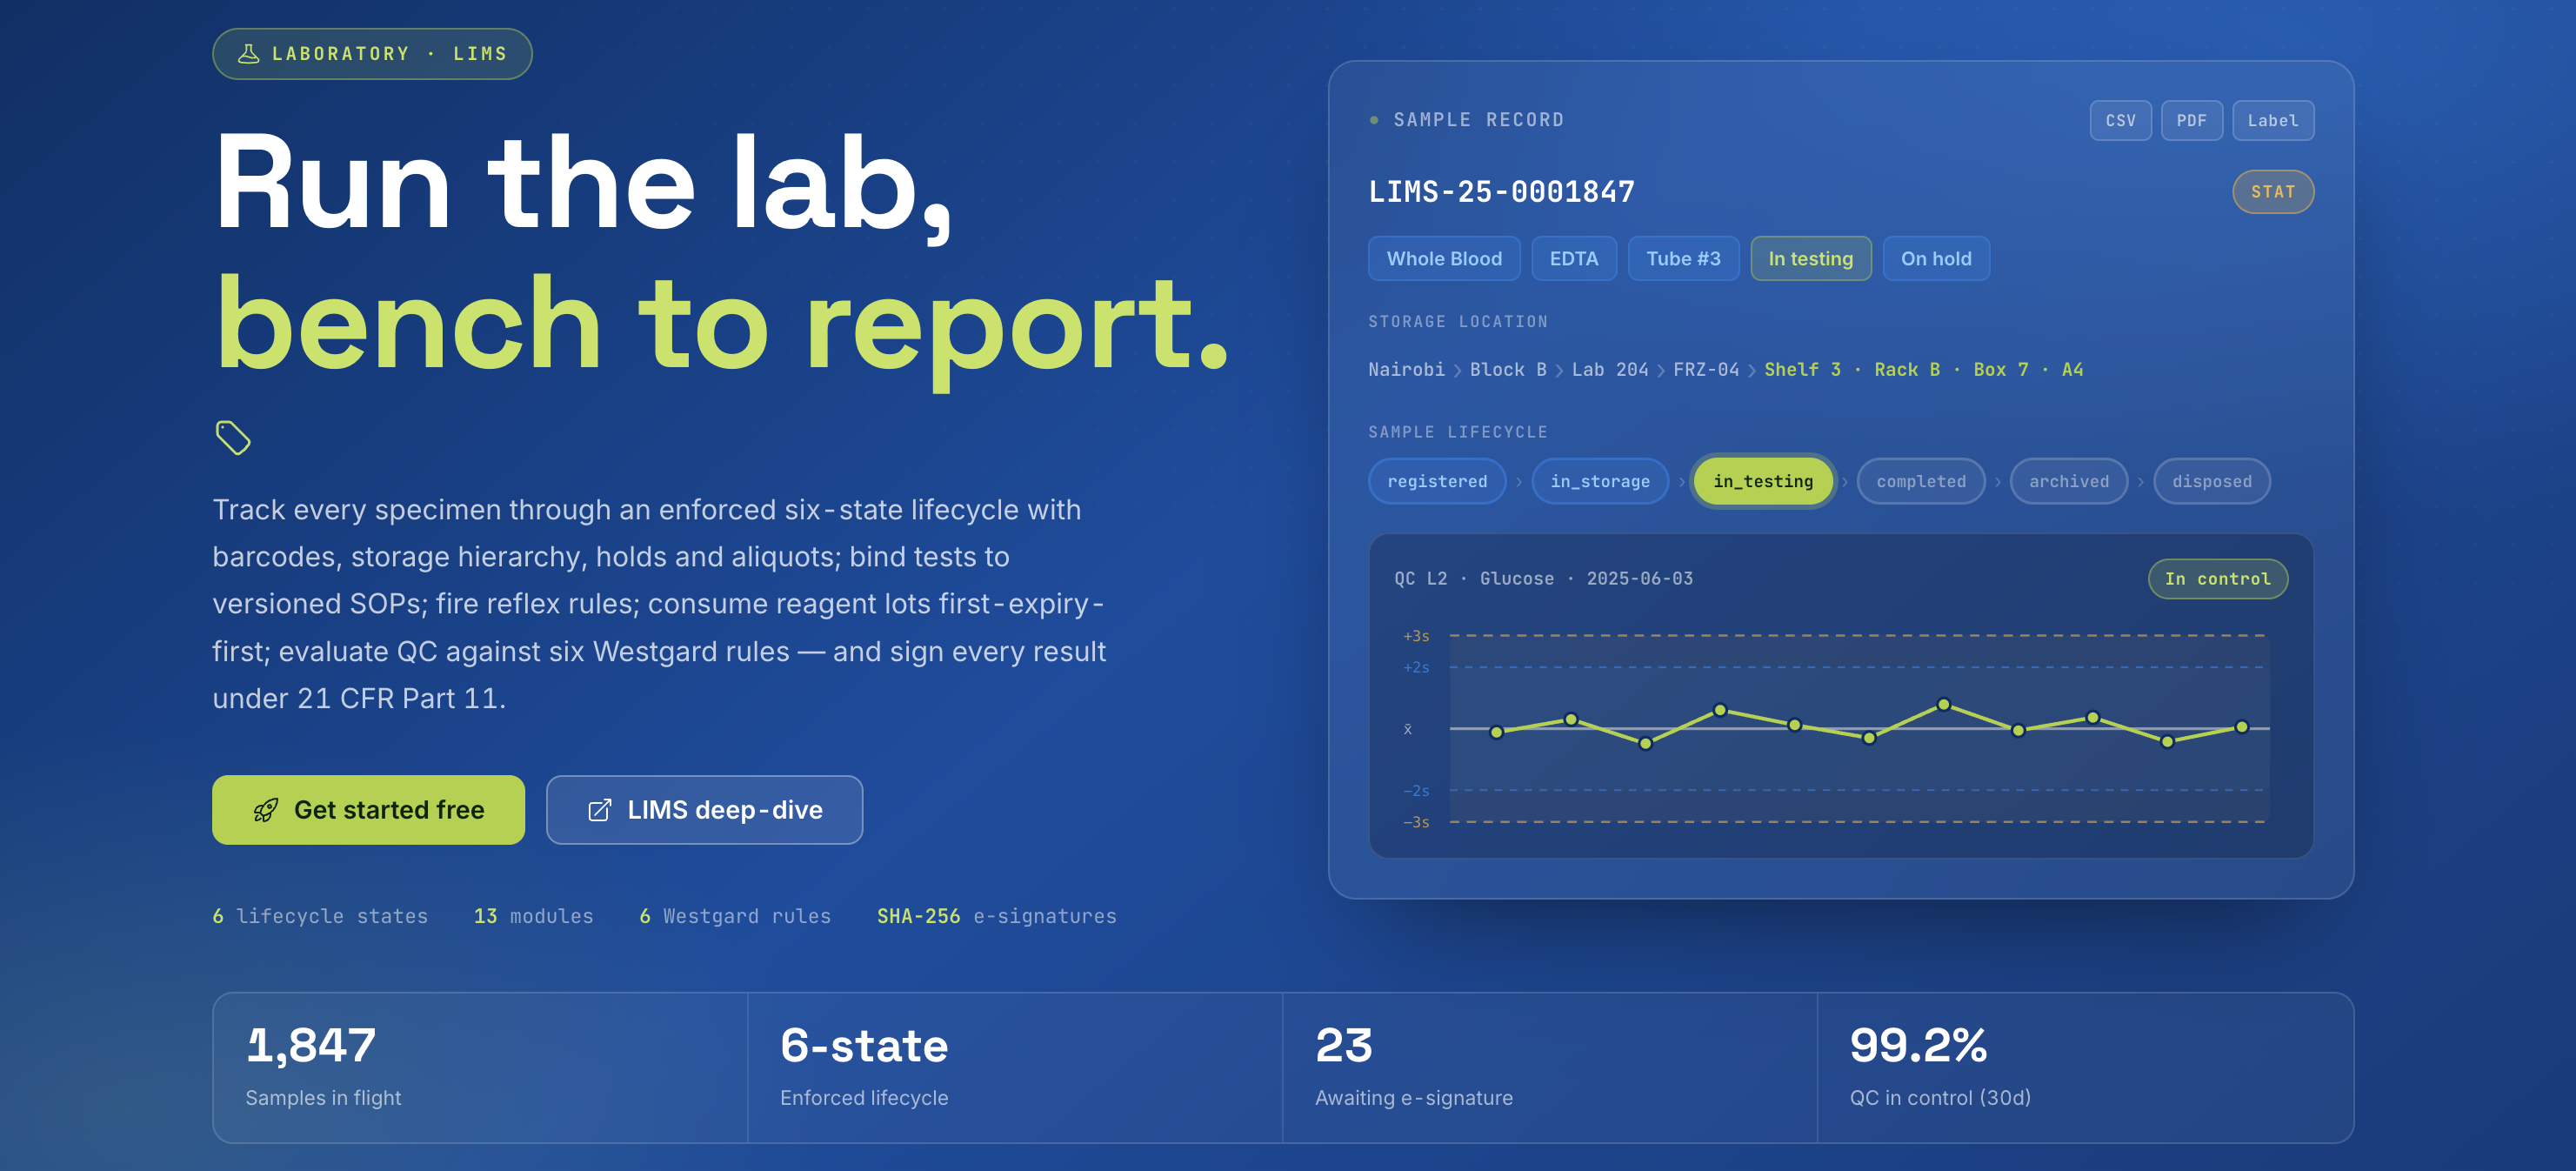Click the 13 modules stat
The height and width of the screenshot is (1171, 2576).
click(533, 916)
